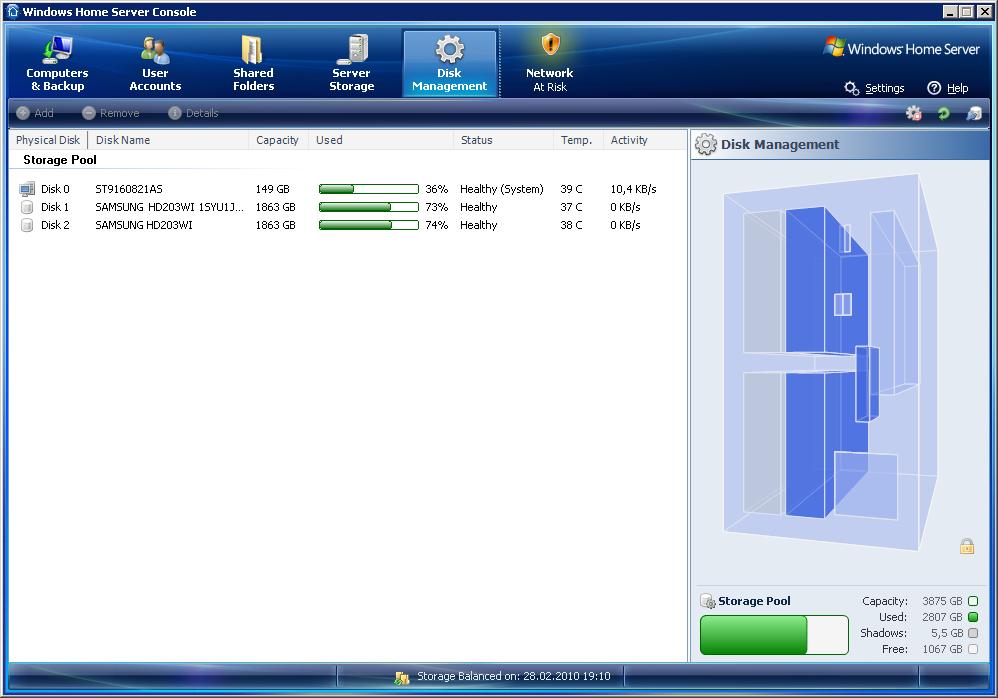The image size is (998, 698).
Task: Click the Add button in the toolbar
Action: pyautogui.click(x=35, y=113)
